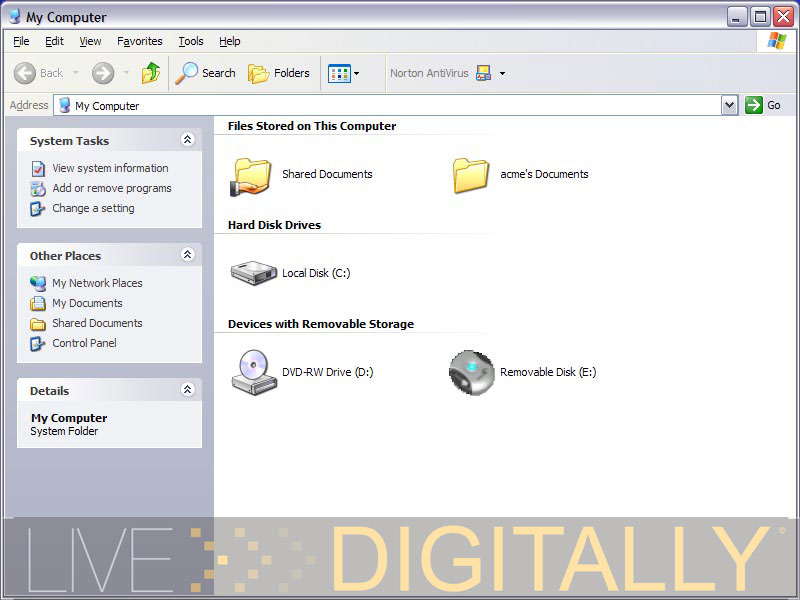Select the DVD-RW Drive (D:) icon
The height and width of the screenshot is (600, 800).
point(254,372)
